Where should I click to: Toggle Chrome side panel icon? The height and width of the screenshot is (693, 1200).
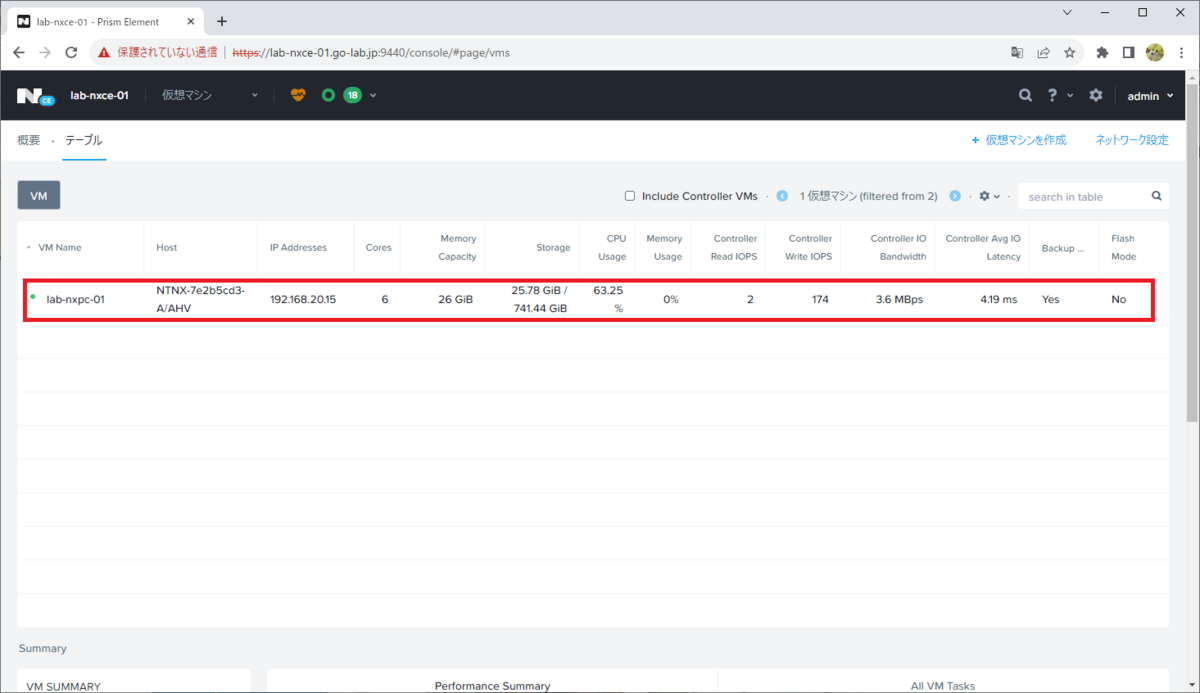[x=1128, y=52]
